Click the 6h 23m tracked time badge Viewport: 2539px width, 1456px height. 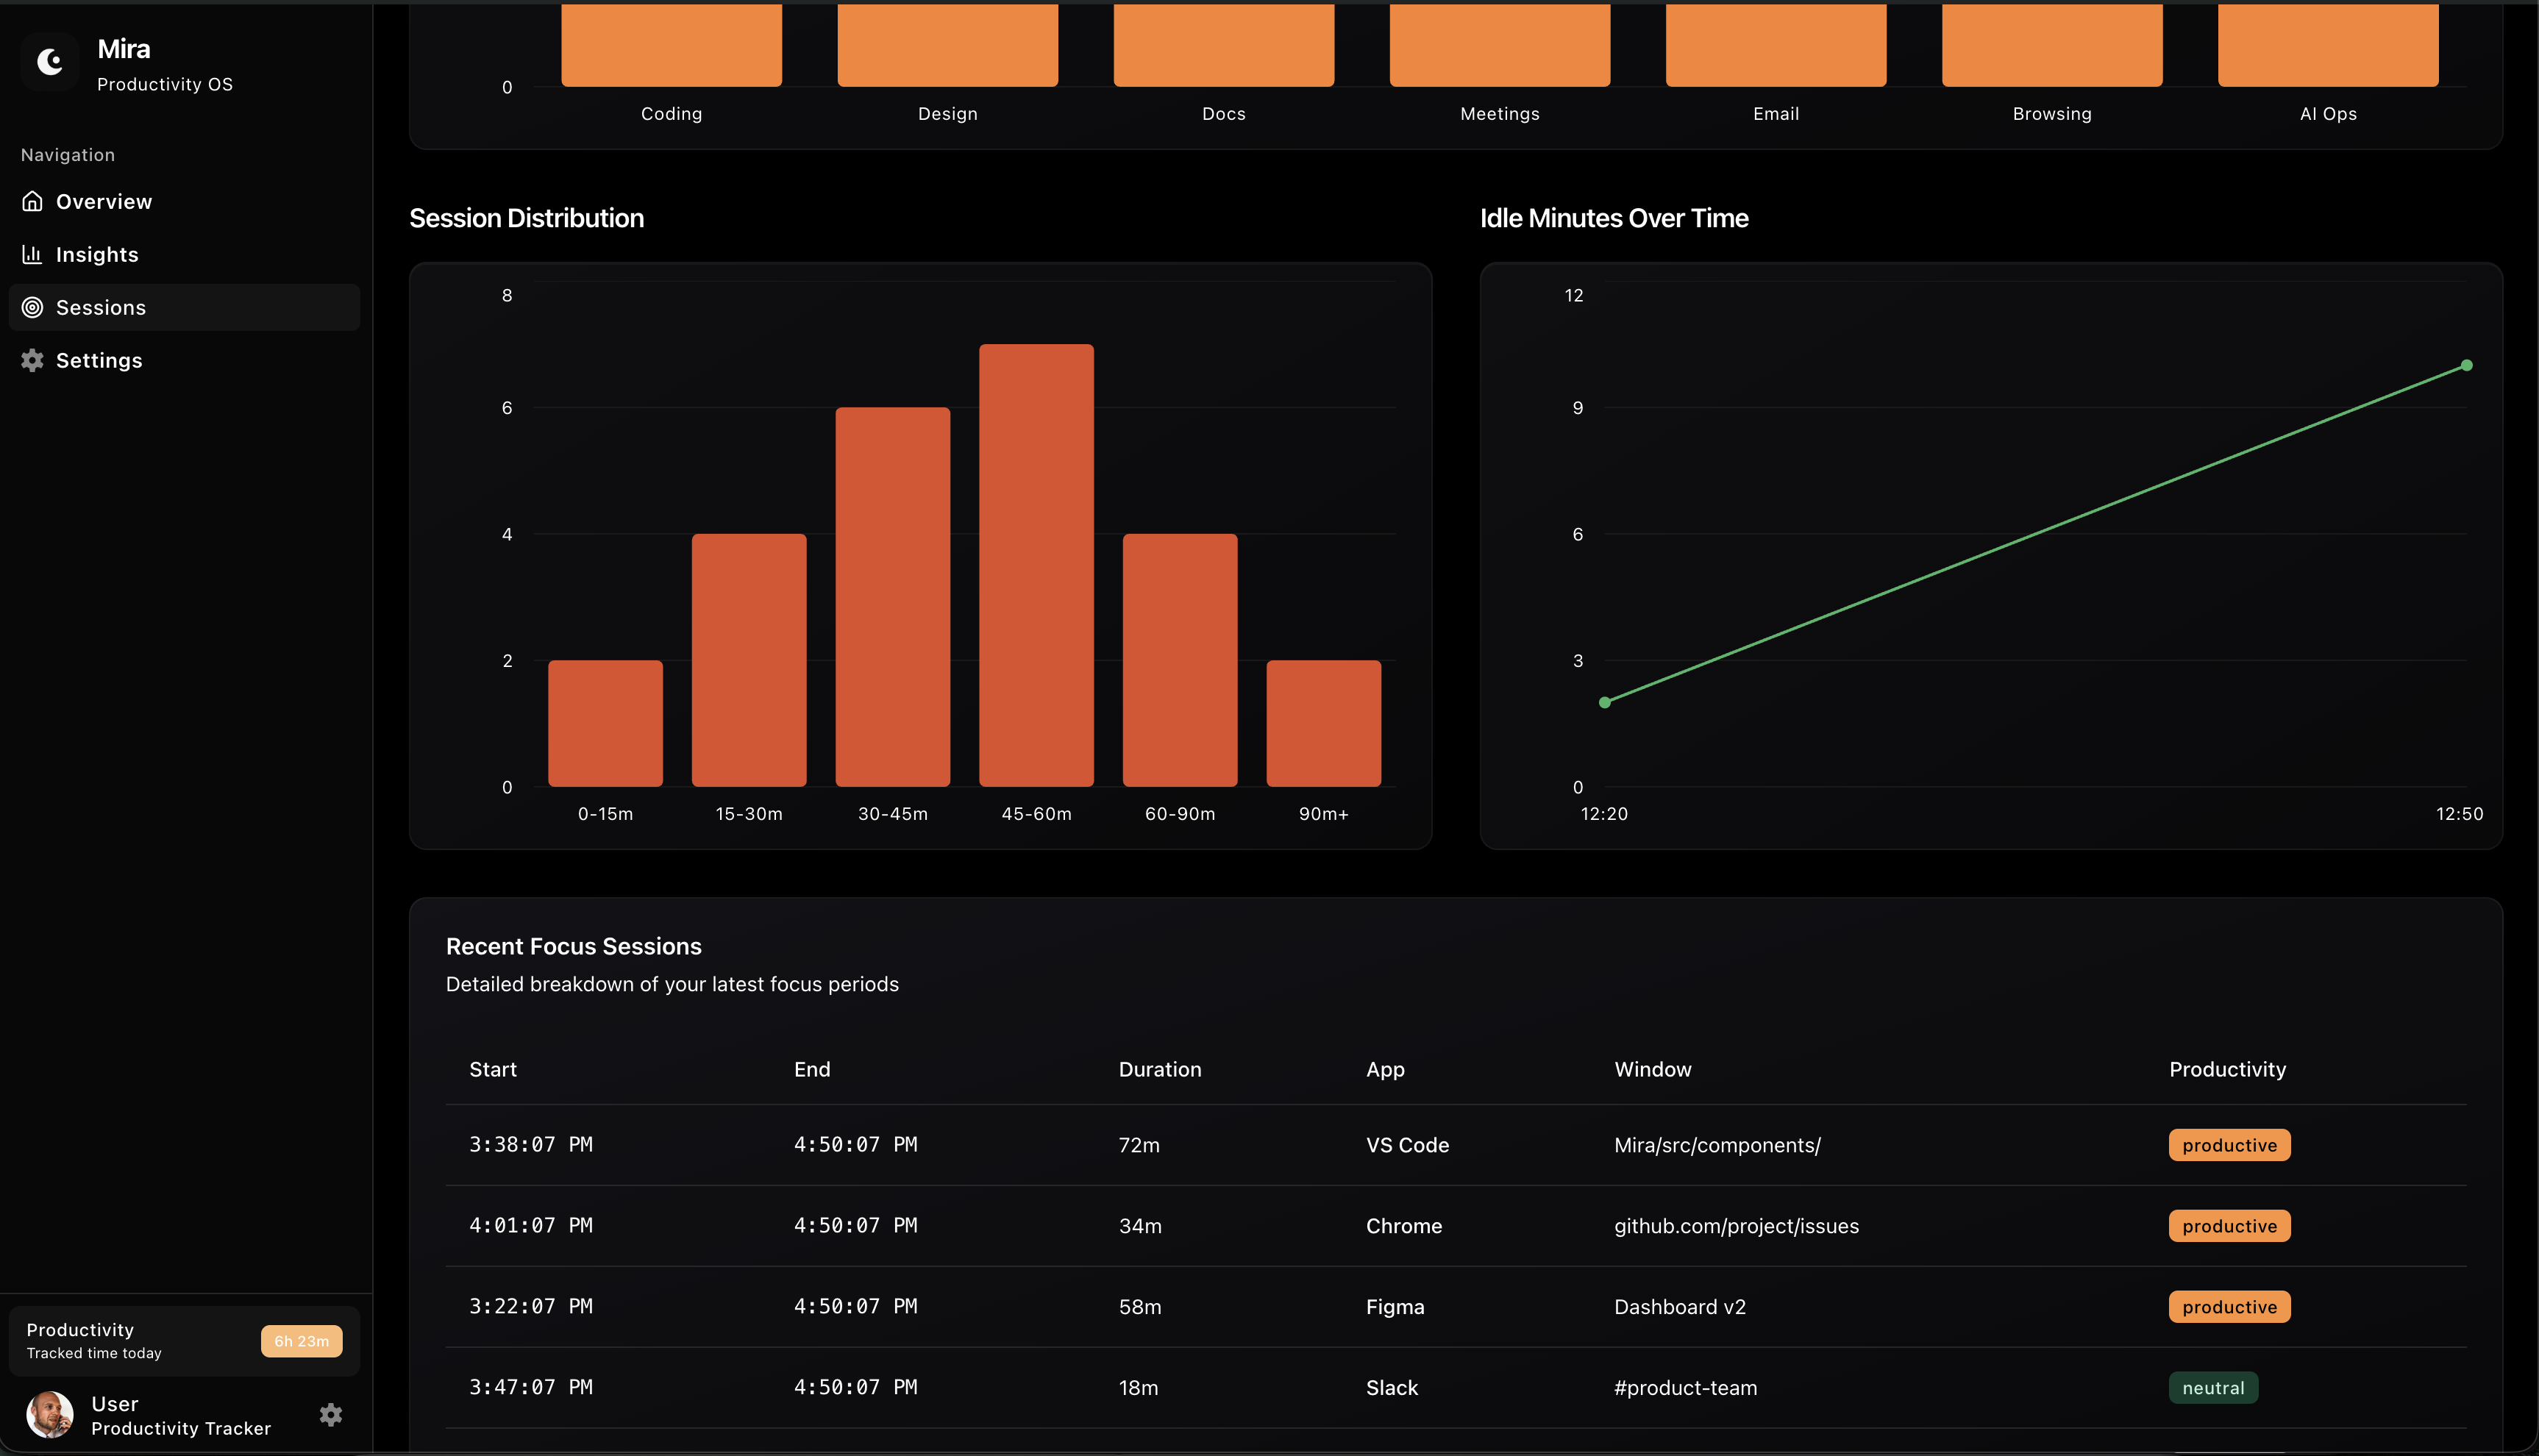pyautogui.click(x=301, y=1341)
